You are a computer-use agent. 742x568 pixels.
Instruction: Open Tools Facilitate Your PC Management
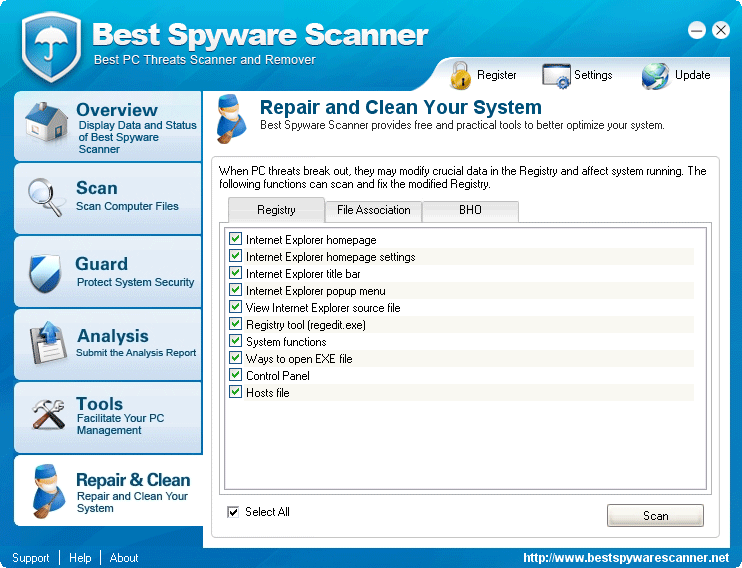(x=108, y=417)
